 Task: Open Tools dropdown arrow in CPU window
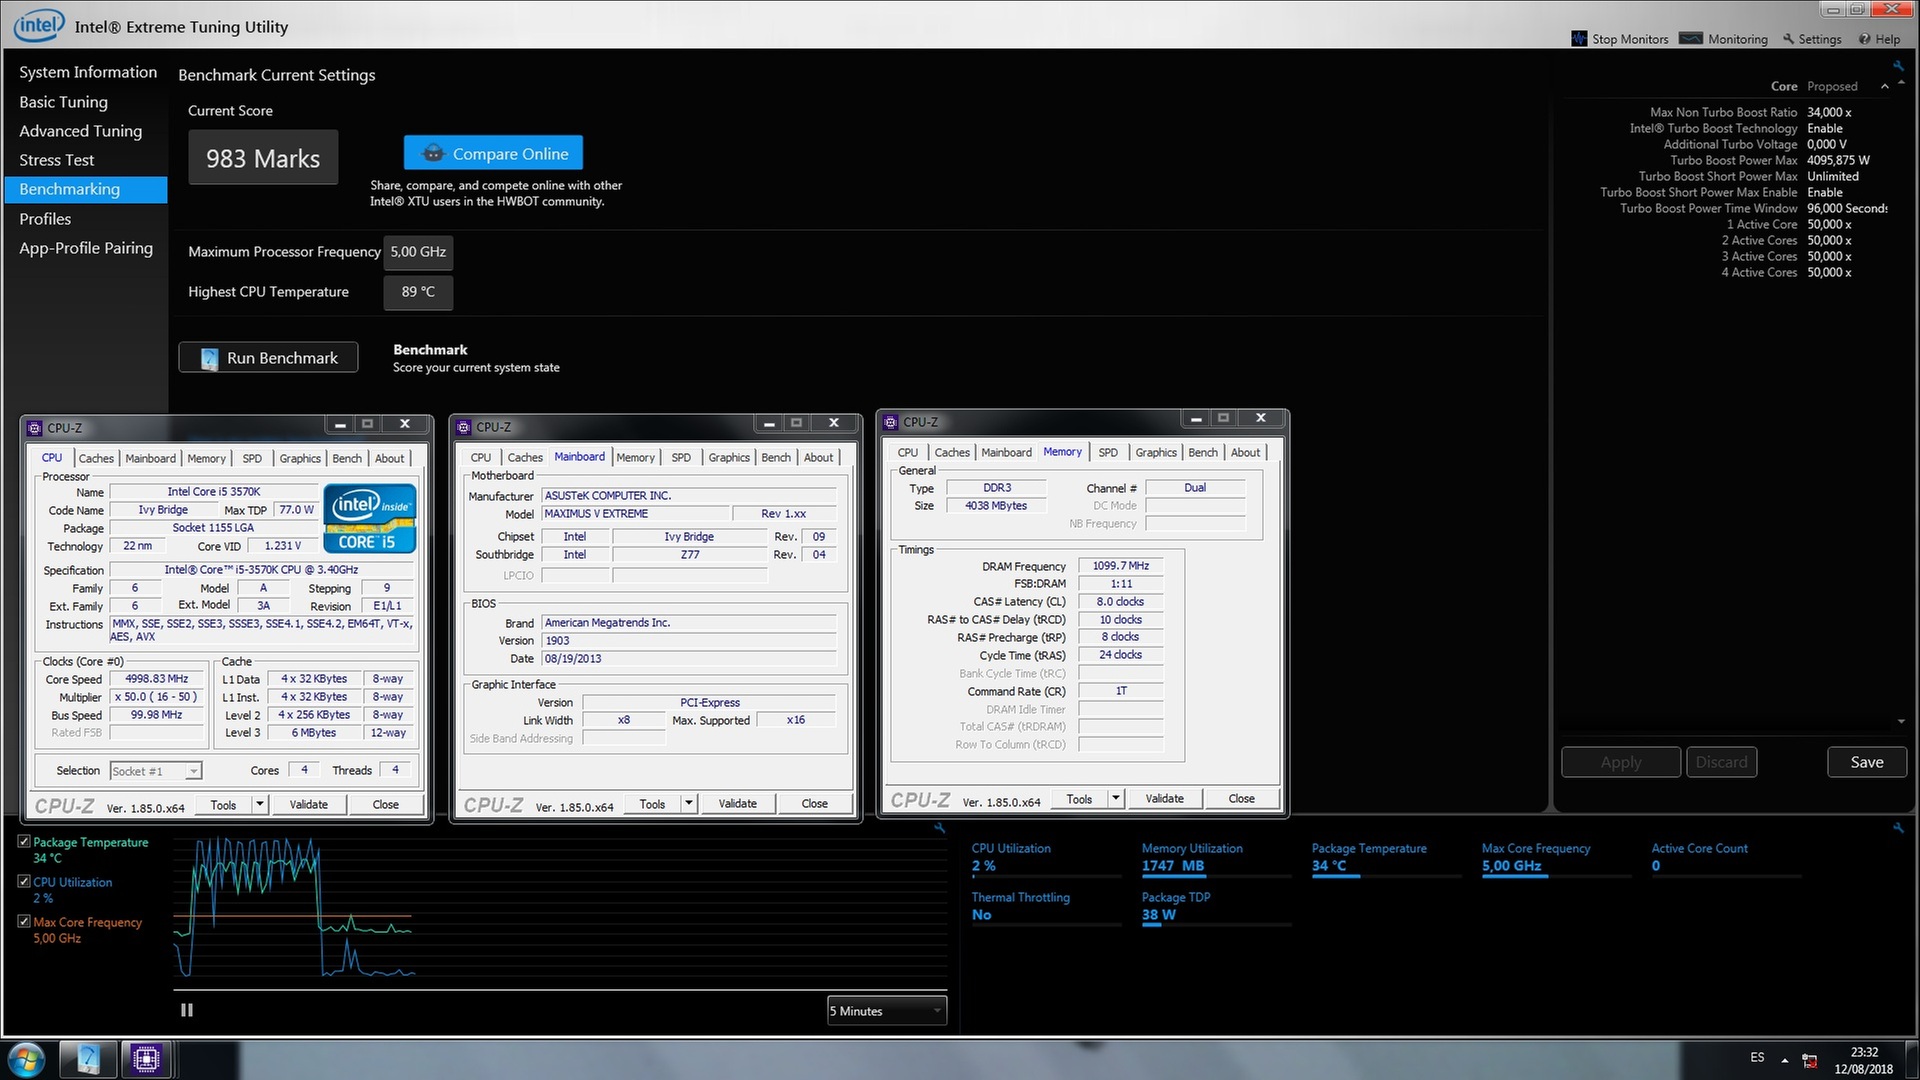point(260,804)
